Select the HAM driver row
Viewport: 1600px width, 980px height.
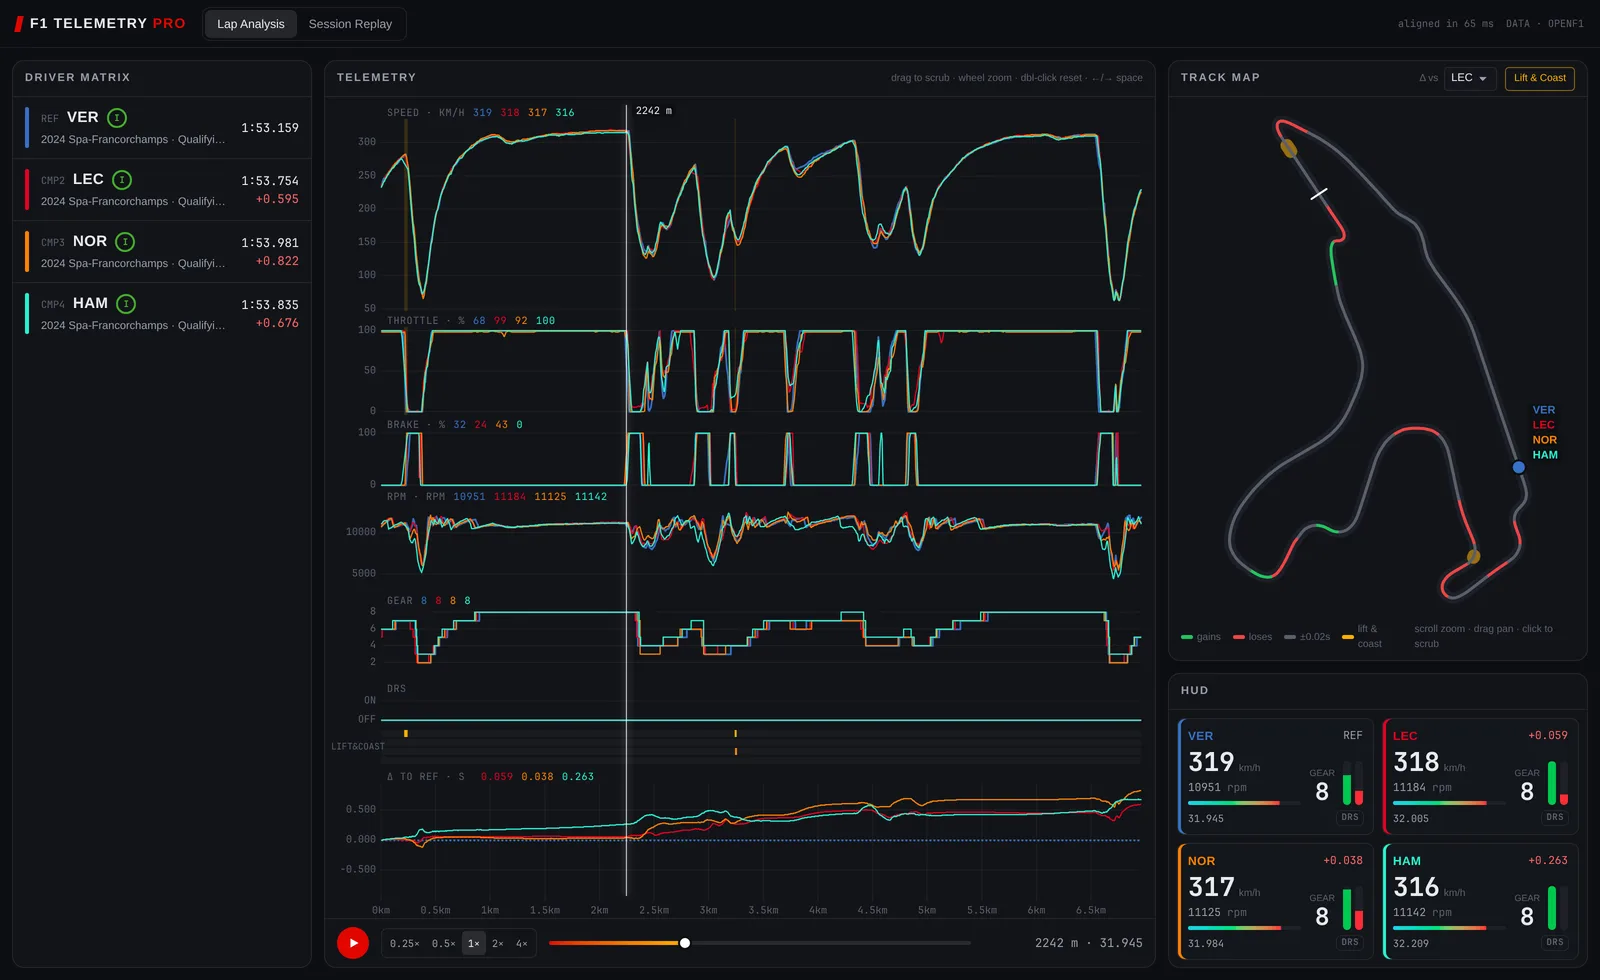pos(162,314)
